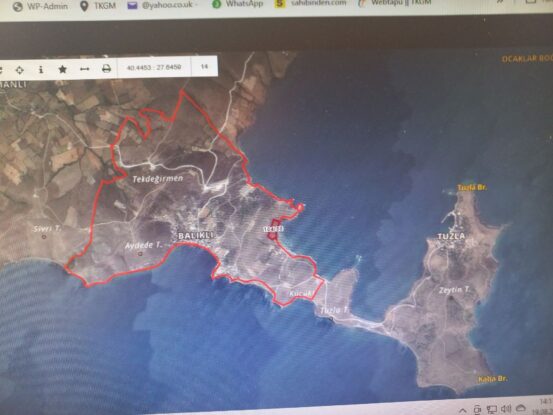This screenshot has width=553, height=415.
Task: Select the distance measure arrow tool
Action: pyautogui.click(x=85, y=69)
